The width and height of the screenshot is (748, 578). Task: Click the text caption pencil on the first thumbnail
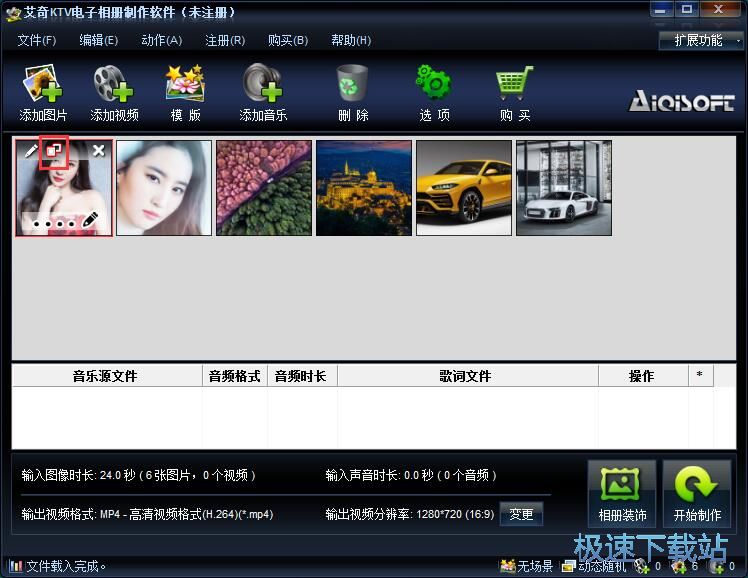(x=90, y=220)
